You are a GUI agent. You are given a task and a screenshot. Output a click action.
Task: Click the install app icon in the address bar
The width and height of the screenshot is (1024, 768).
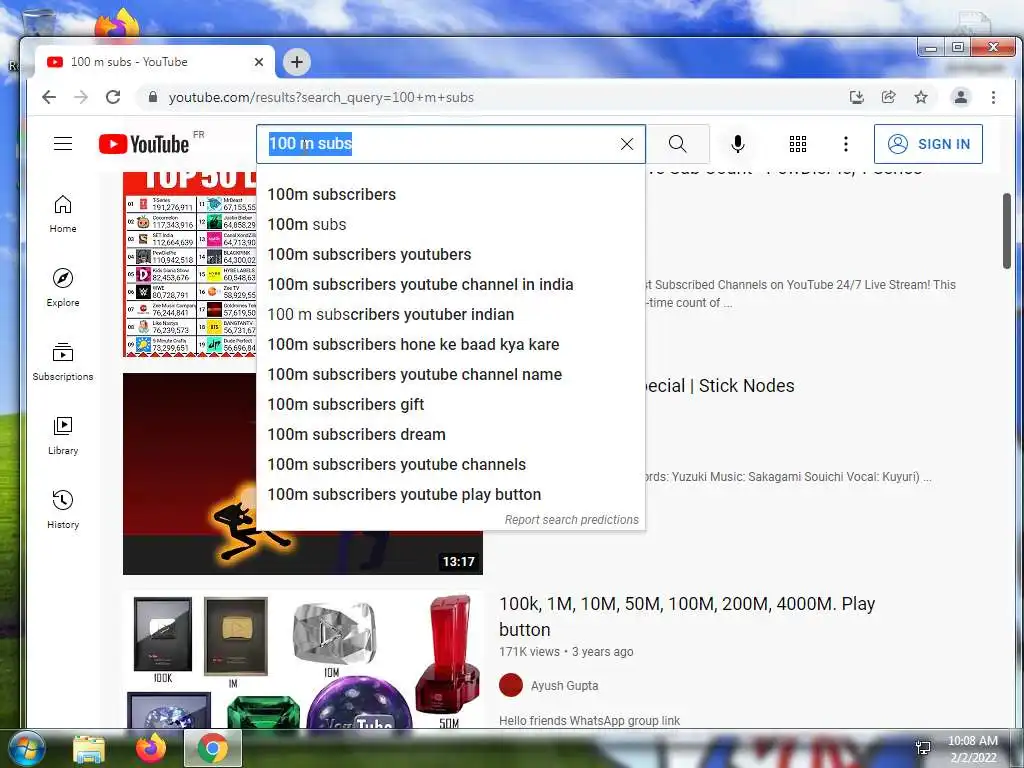point(856,97)
